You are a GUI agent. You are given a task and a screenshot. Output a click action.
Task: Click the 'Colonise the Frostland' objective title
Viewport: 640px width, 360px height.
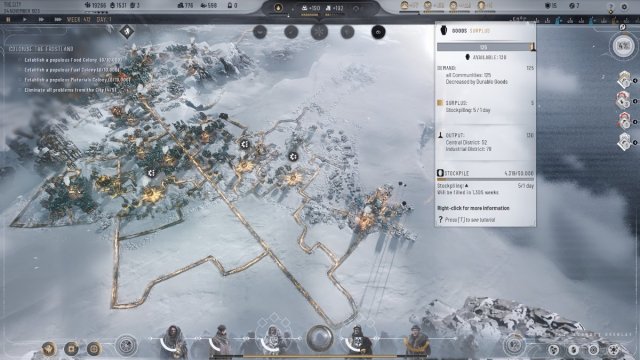coord(41,49)
